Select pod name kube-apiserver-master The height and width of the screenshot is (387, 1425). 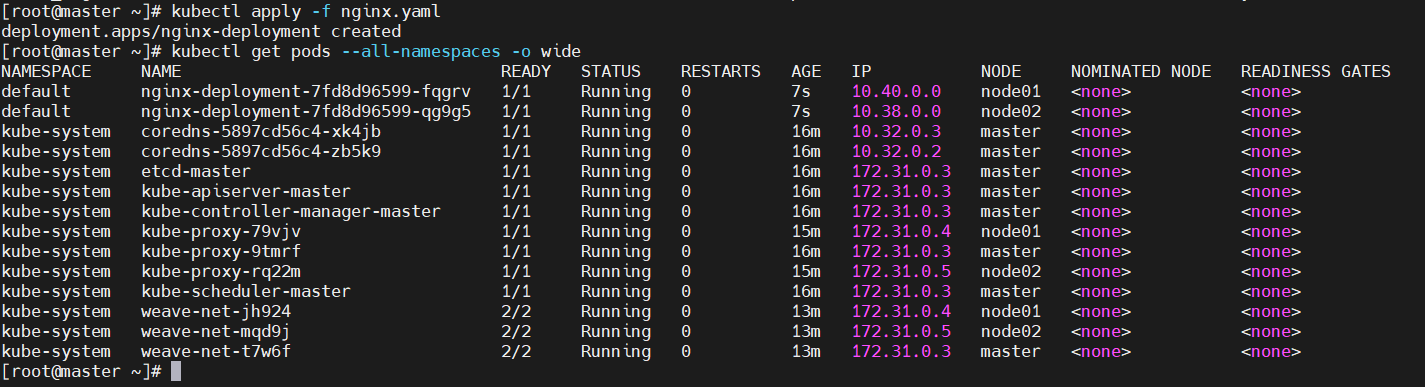[246, 191]
